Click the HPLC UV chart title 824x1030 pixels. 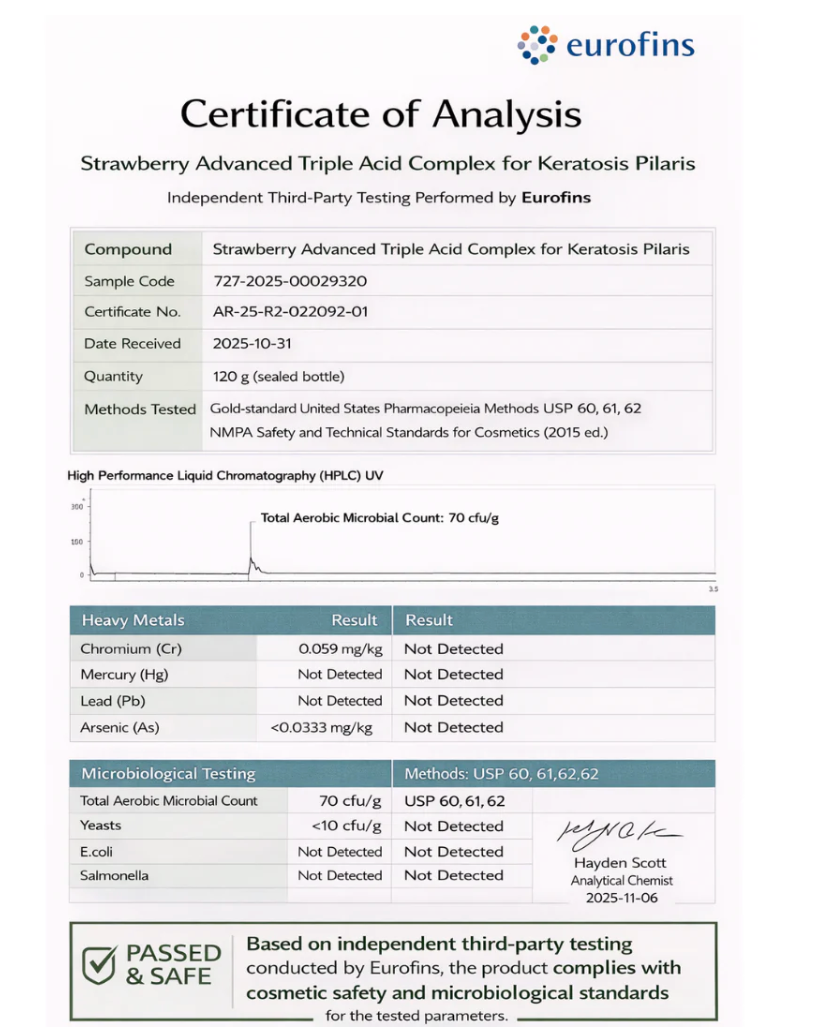tap(225, 476)
